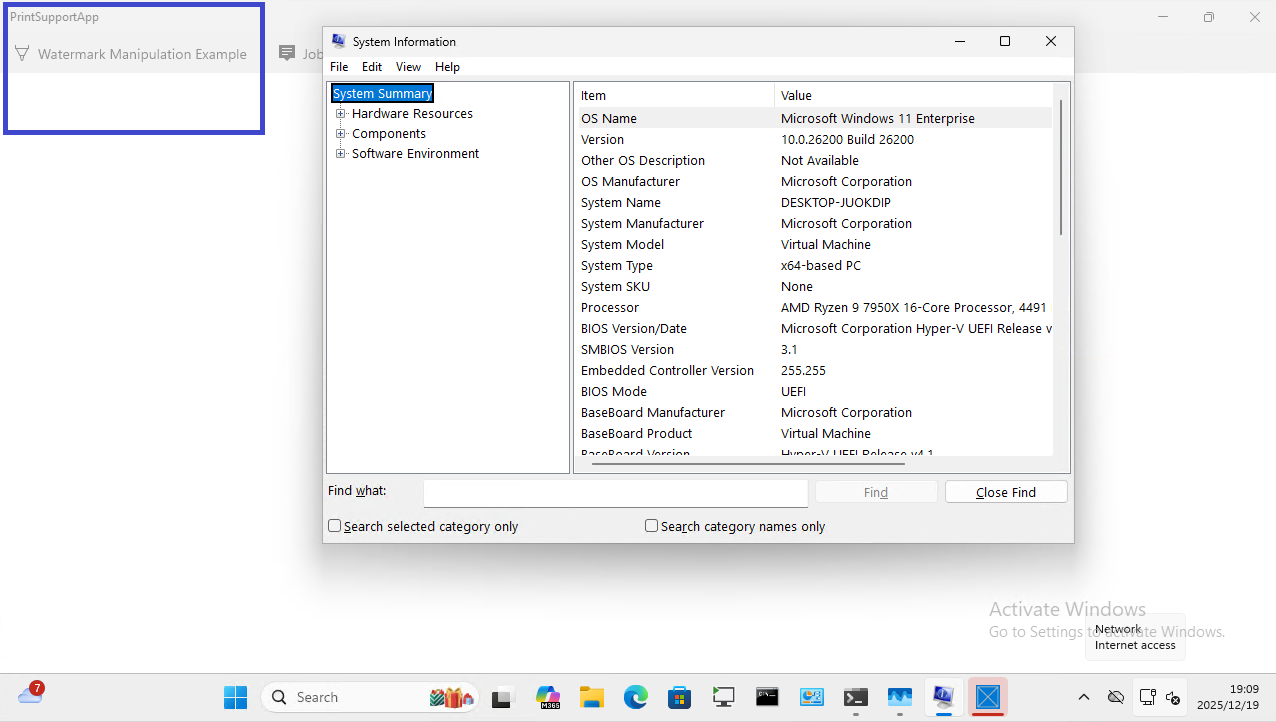Launch Microsoft Store from the taskbar
Viewport: 1276px width, 722px height.
(x=680, y=697)
